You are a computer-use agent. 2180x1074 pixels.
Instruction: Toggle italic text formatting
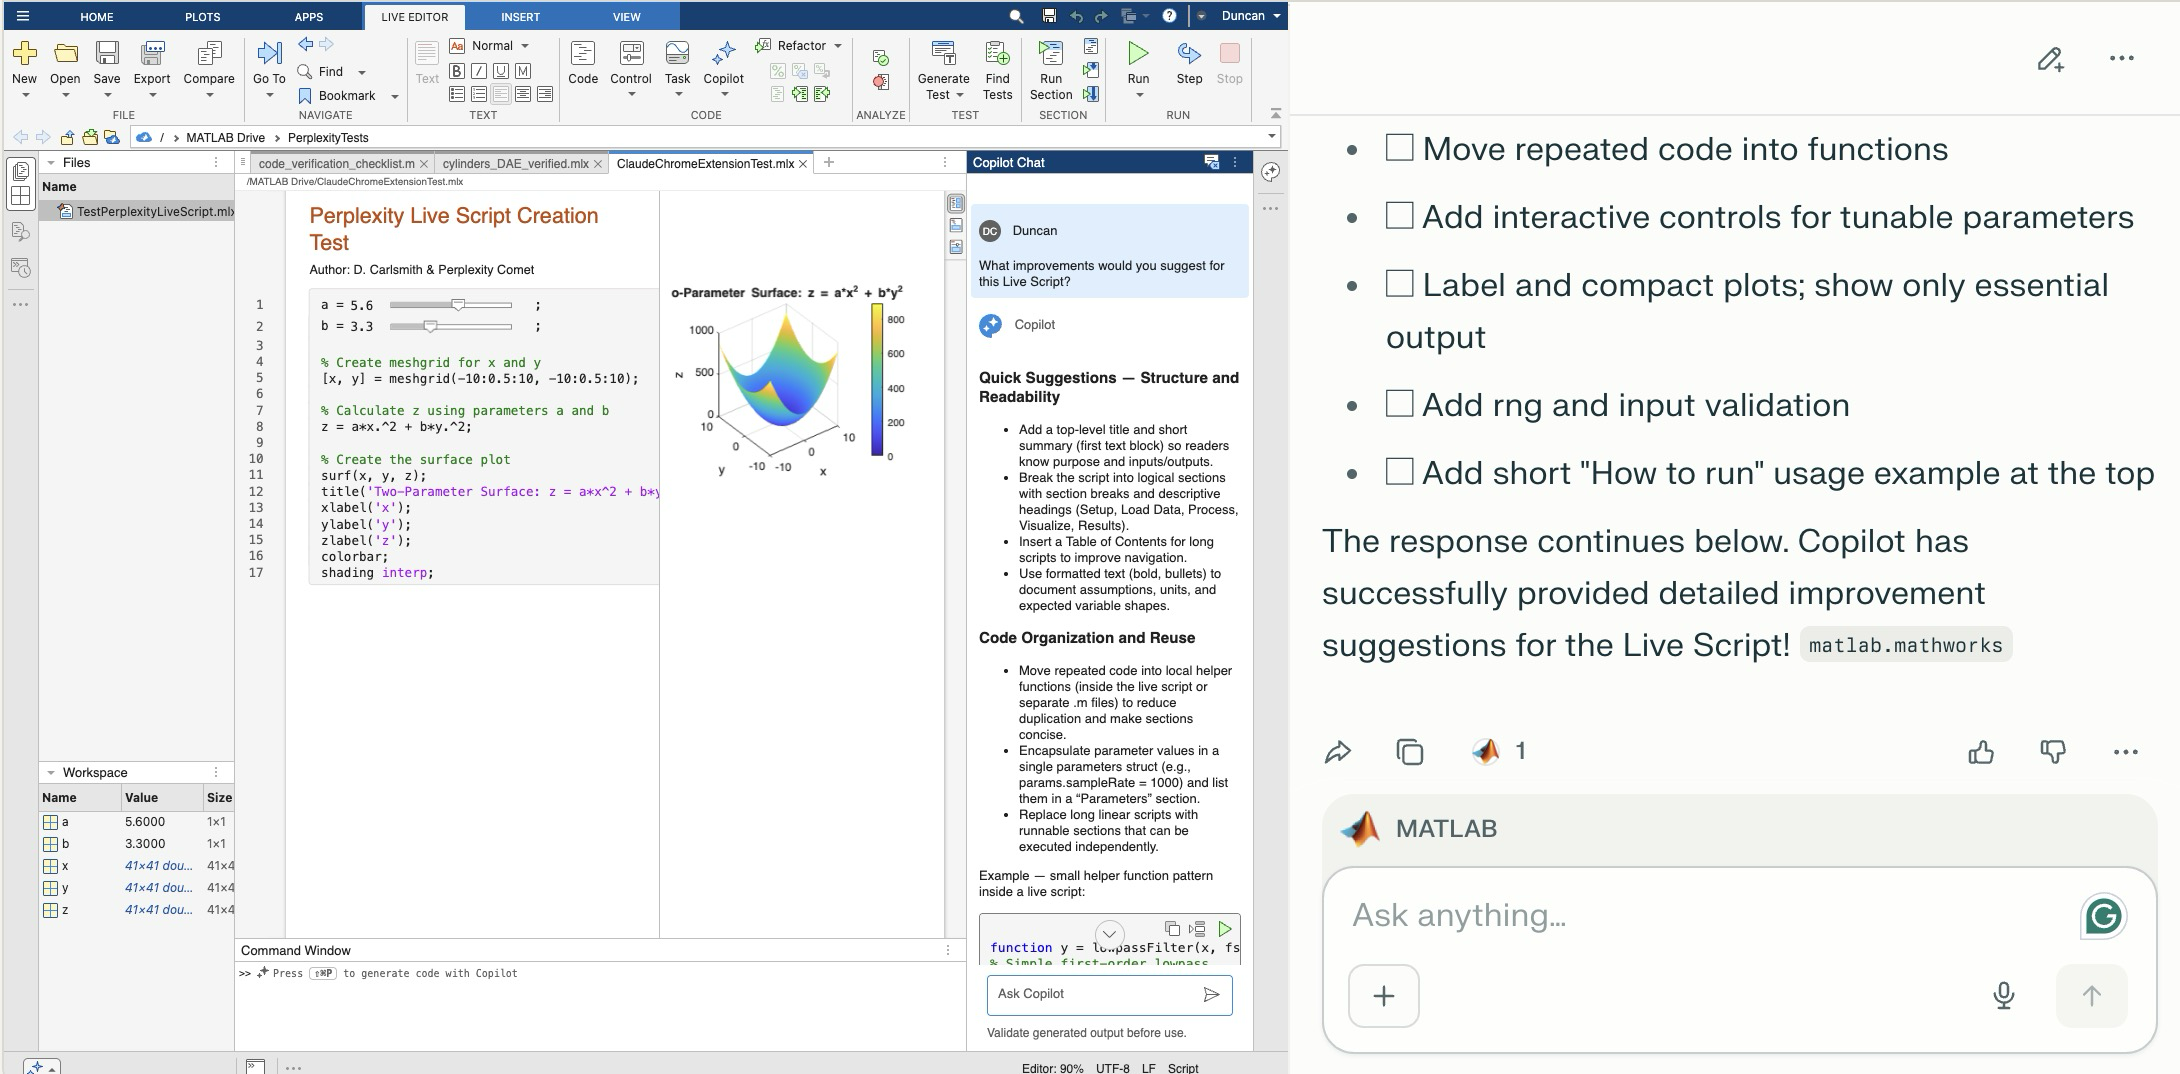[479, 71]
